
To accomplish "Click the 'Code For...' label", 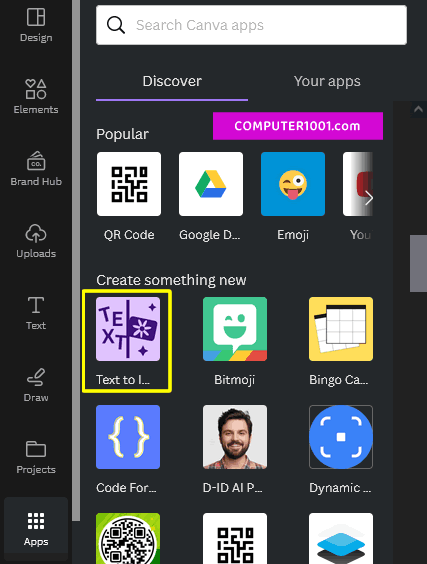I will (126, 488).
